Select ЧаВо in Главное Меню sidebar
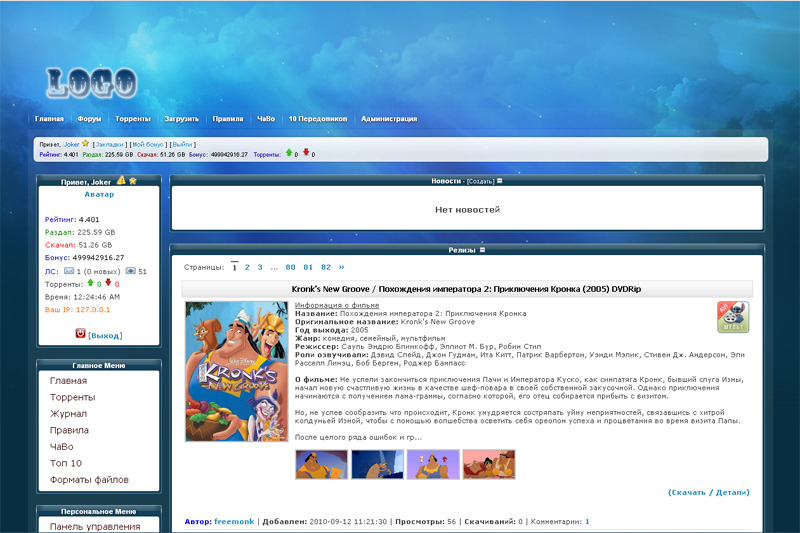The width and height of the screenshot is (800, 533). 62,447
